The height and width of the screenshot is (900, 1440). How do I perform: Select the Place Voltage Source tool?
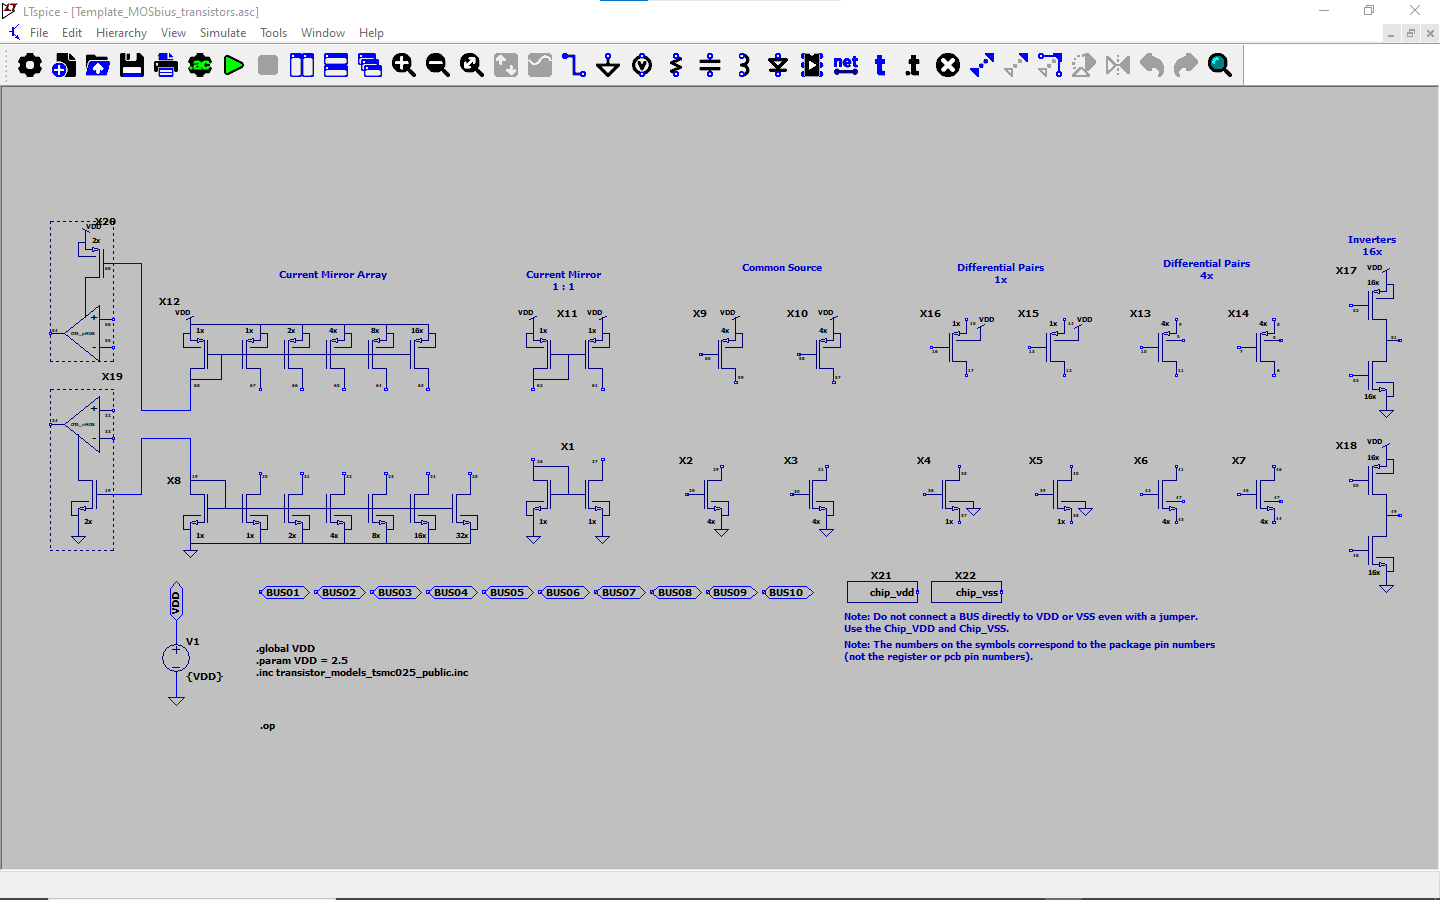[642, 66]
